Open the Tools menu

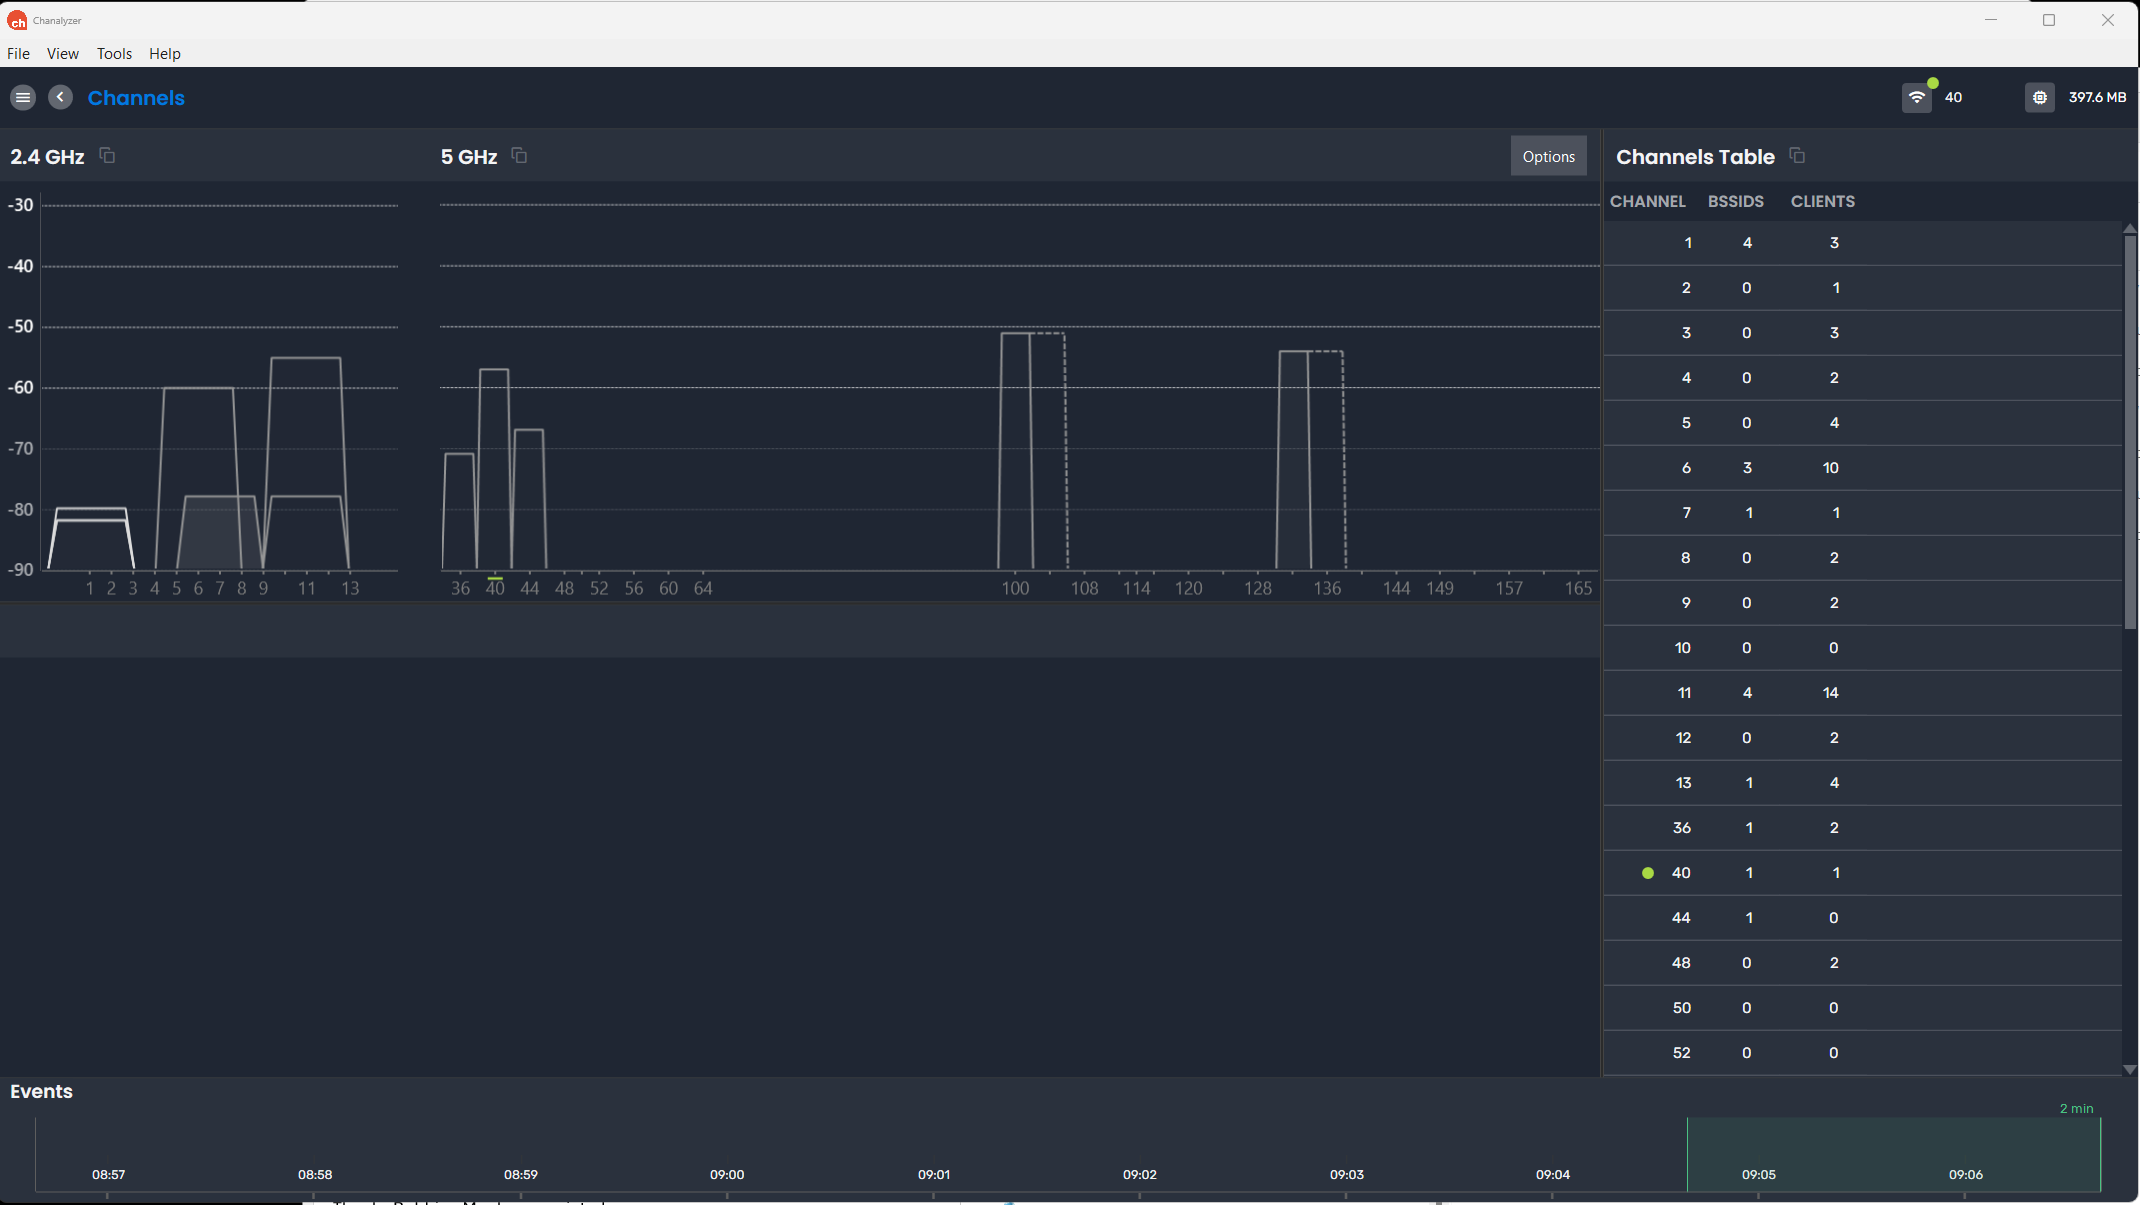click(x=114, y=53)
